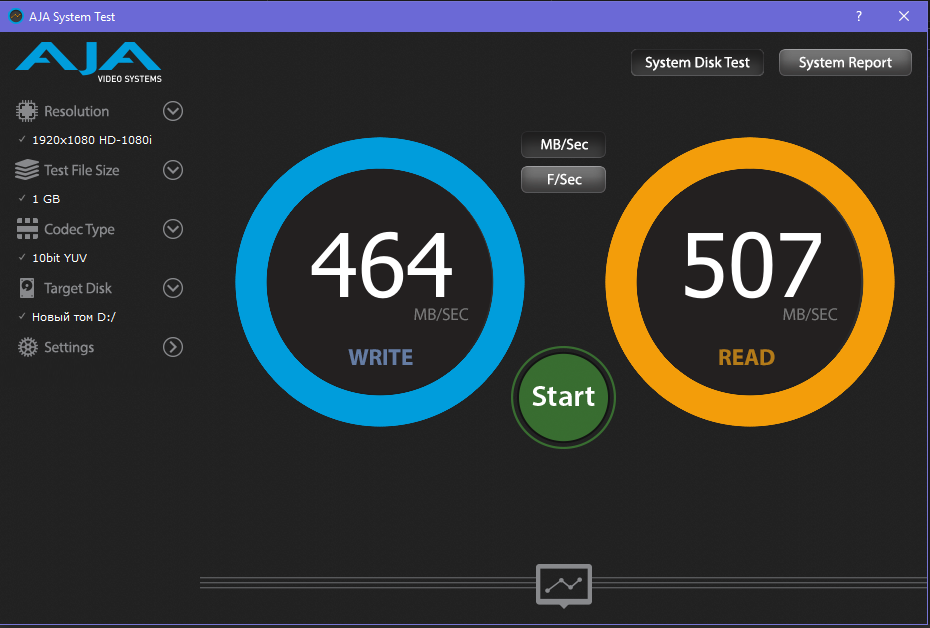Expand the Test File Size dropdown arrow
This screenshot has height=628, width=930.
pyautogui.click(x=173, y=170)
